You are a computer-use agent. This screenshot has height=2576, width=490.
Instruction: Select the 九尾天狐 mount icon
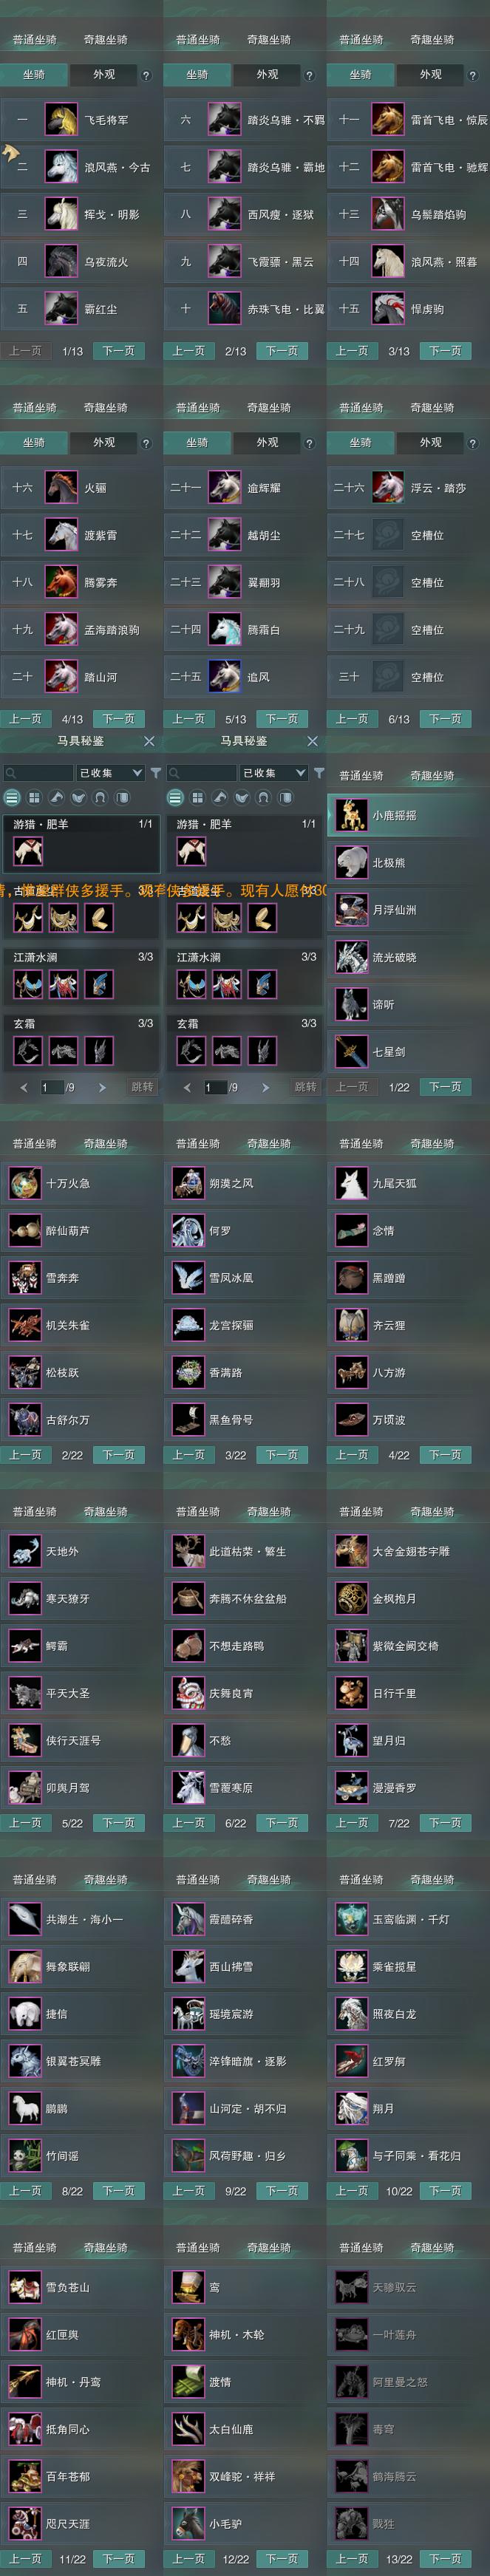(351, 1183)
